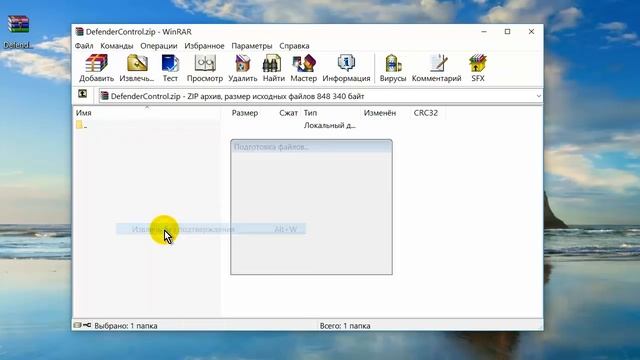Open the Параметры menu
This screenshot has width=640, height=360.
tap(252, 46)
